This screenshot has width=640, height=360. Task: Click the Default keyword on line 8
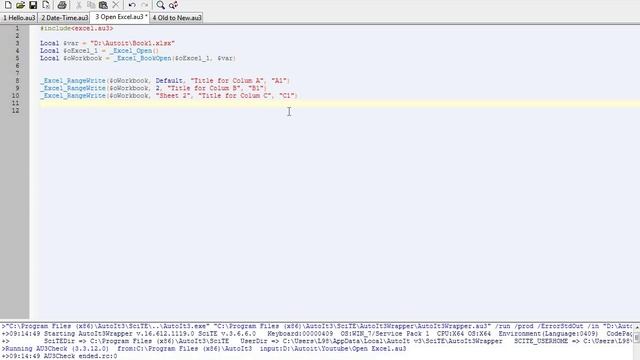click(169, 81)
